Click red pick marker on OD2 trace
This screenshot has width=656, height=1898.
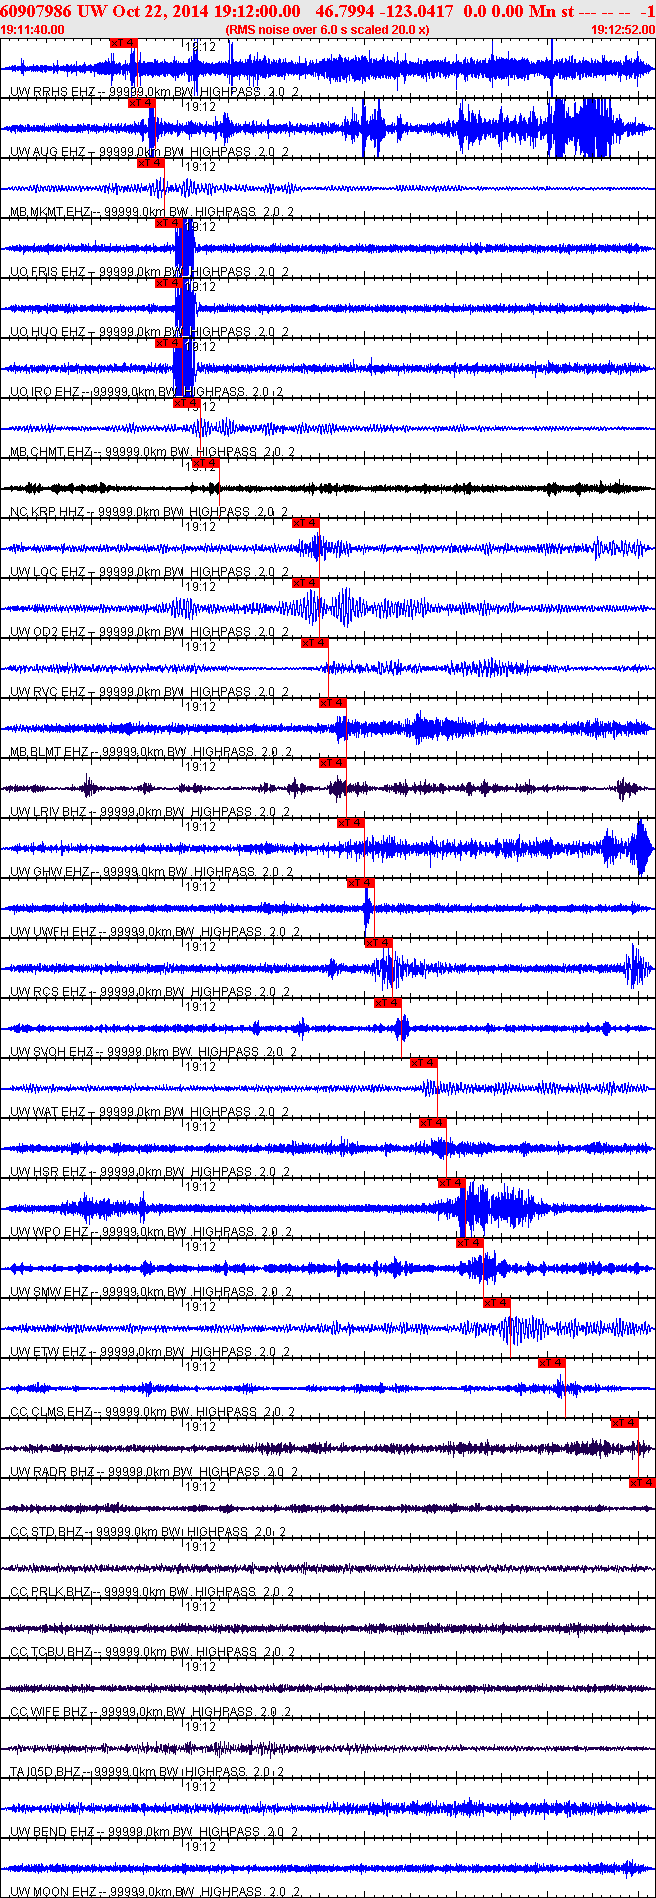[306, 583]
